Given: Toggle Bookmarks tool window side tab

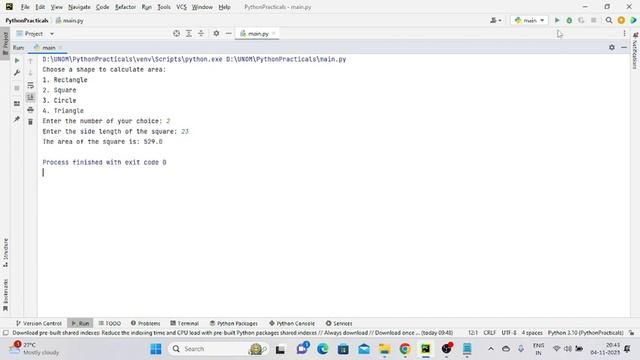Looking at the screenshot, I should [x=5, y=296].
